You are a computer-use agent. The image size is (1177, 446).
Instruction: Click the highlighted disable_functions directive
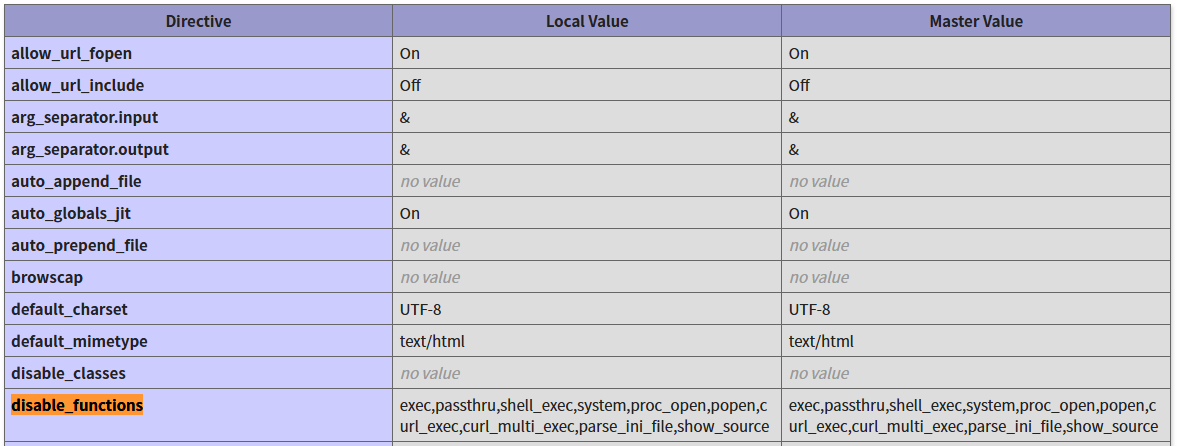coord(77,405)
